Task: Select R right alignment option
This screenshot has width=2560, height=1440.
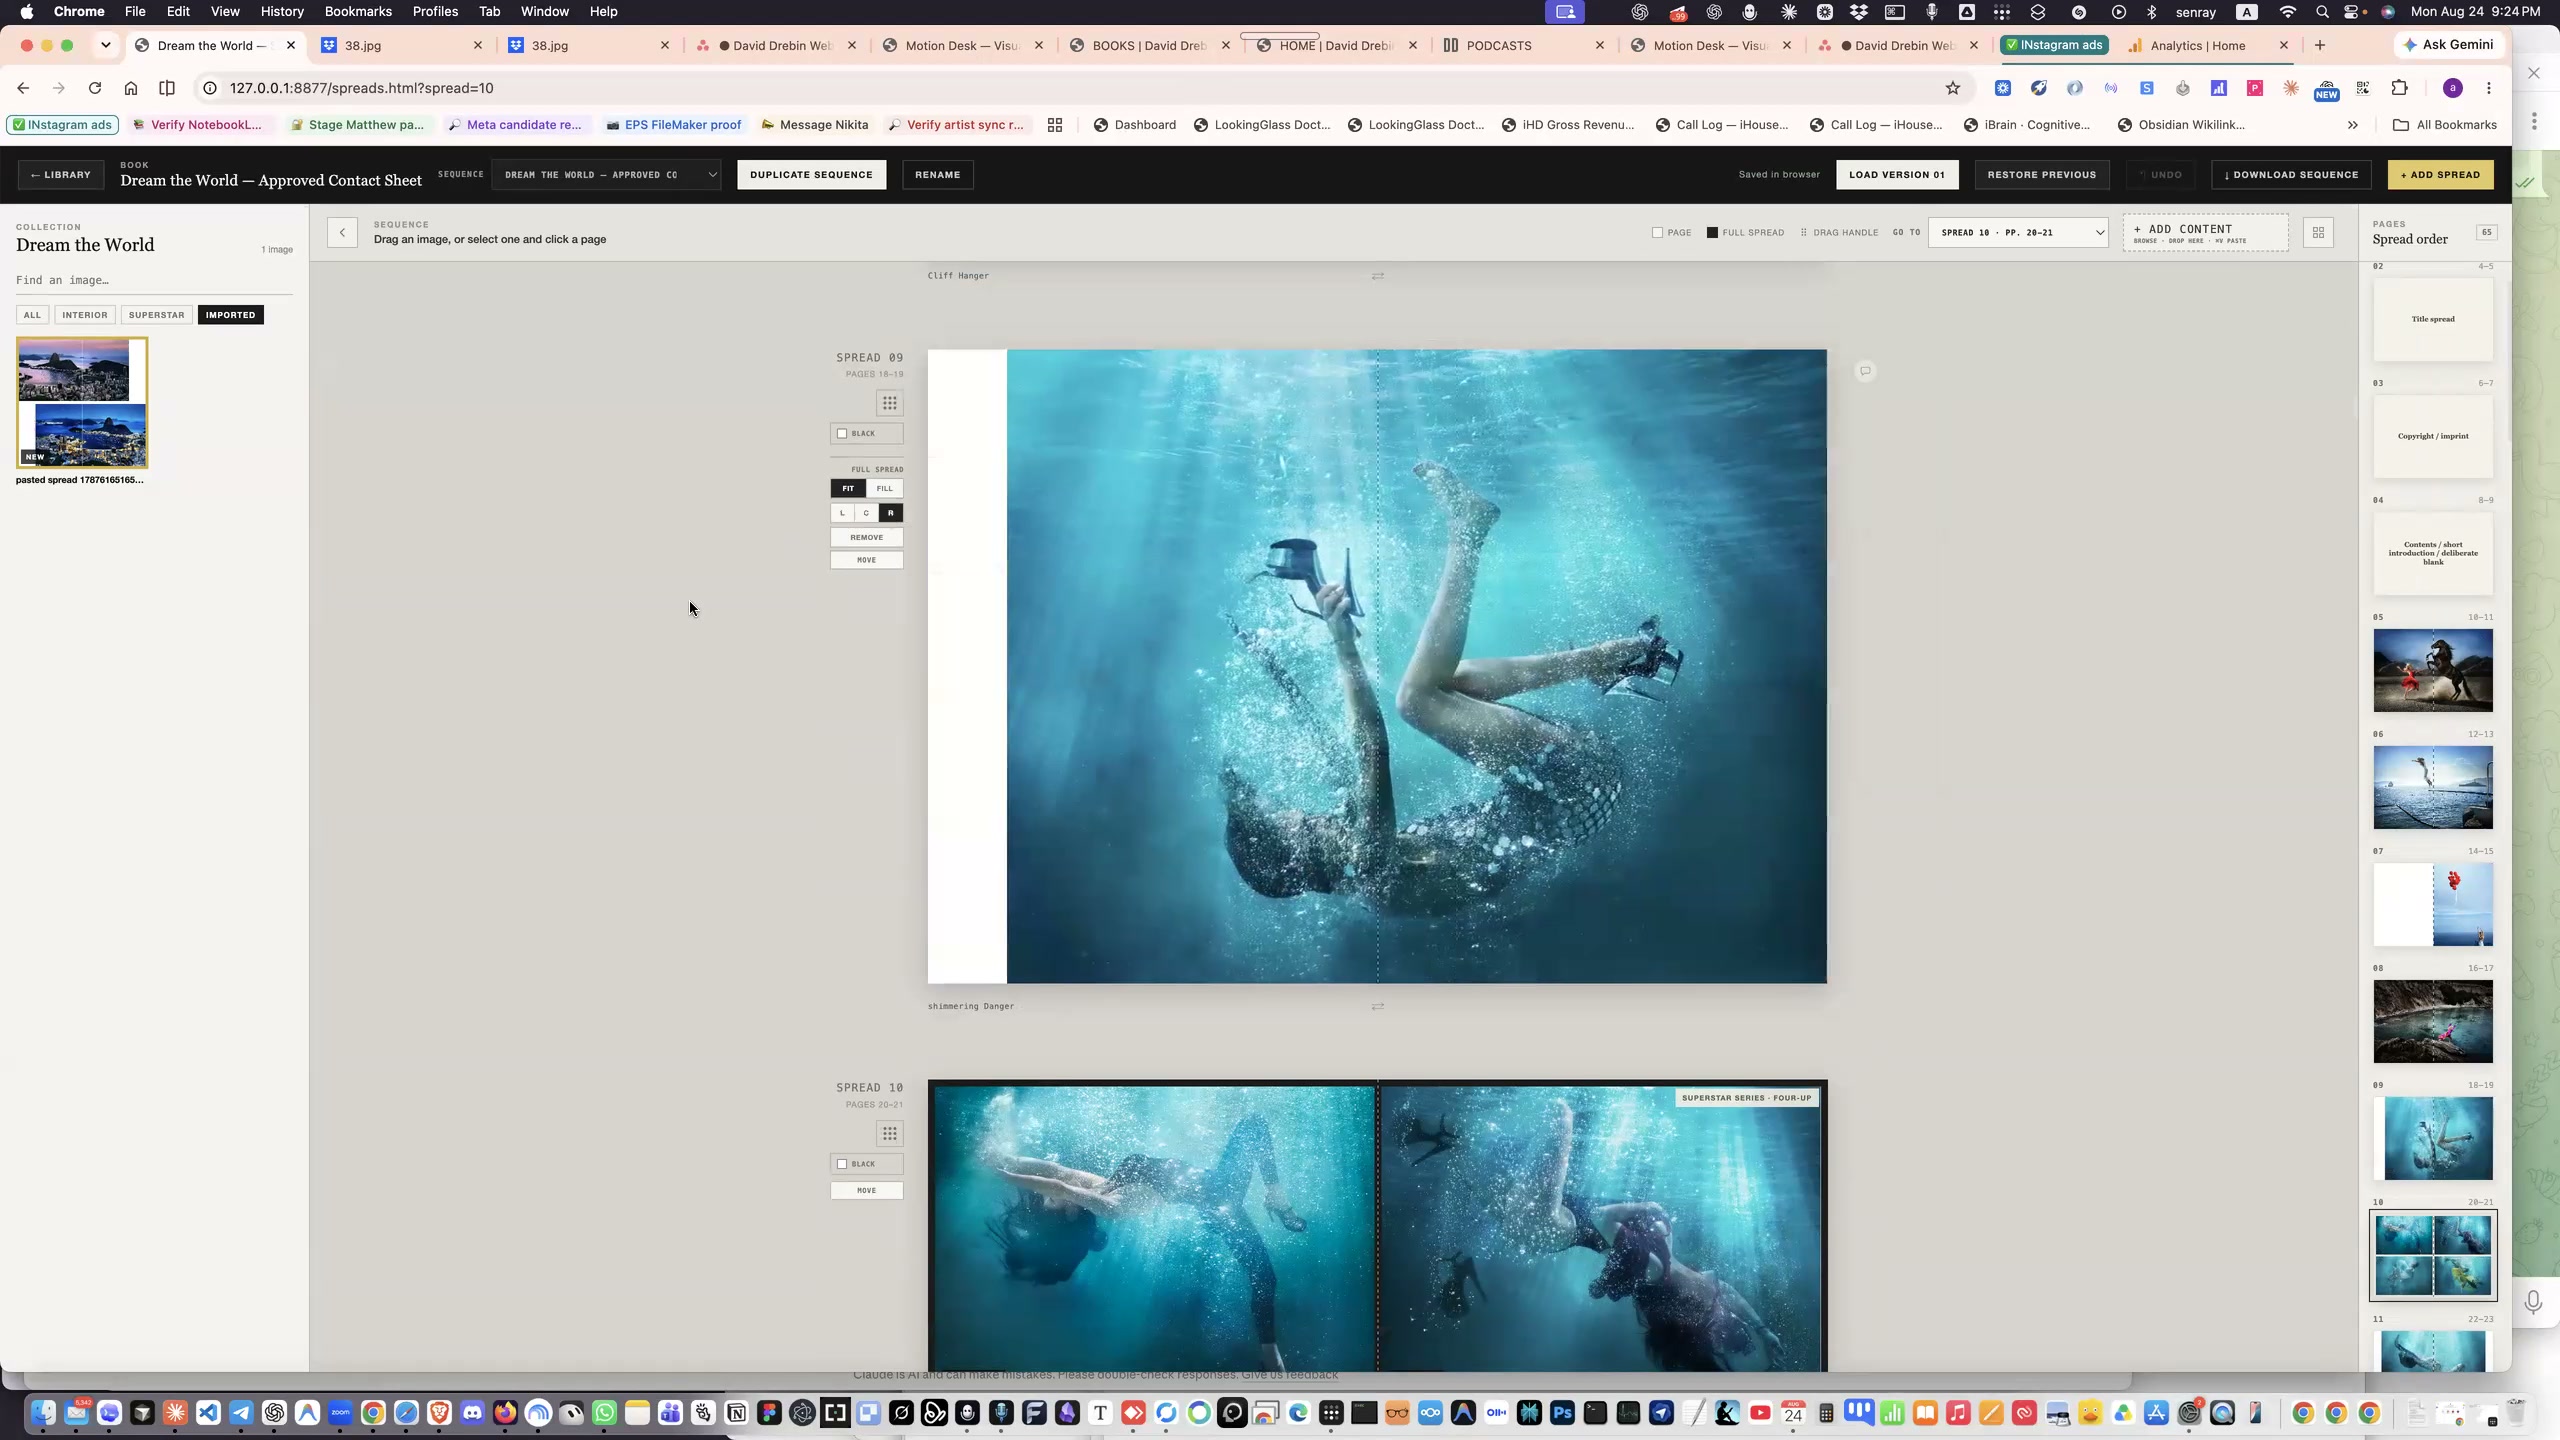Action: pyautogui.click(x=890, y=513)
